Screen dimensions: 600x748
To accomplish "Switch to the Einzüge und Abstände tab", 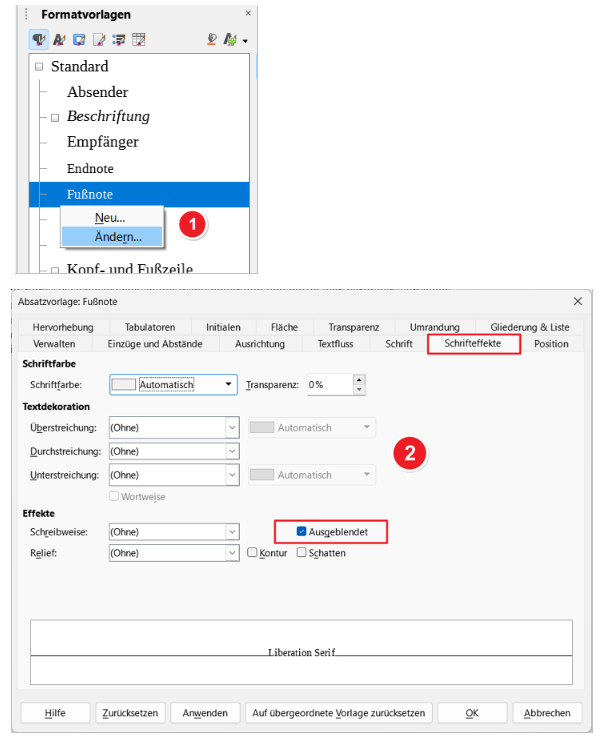I will (155, 344).
